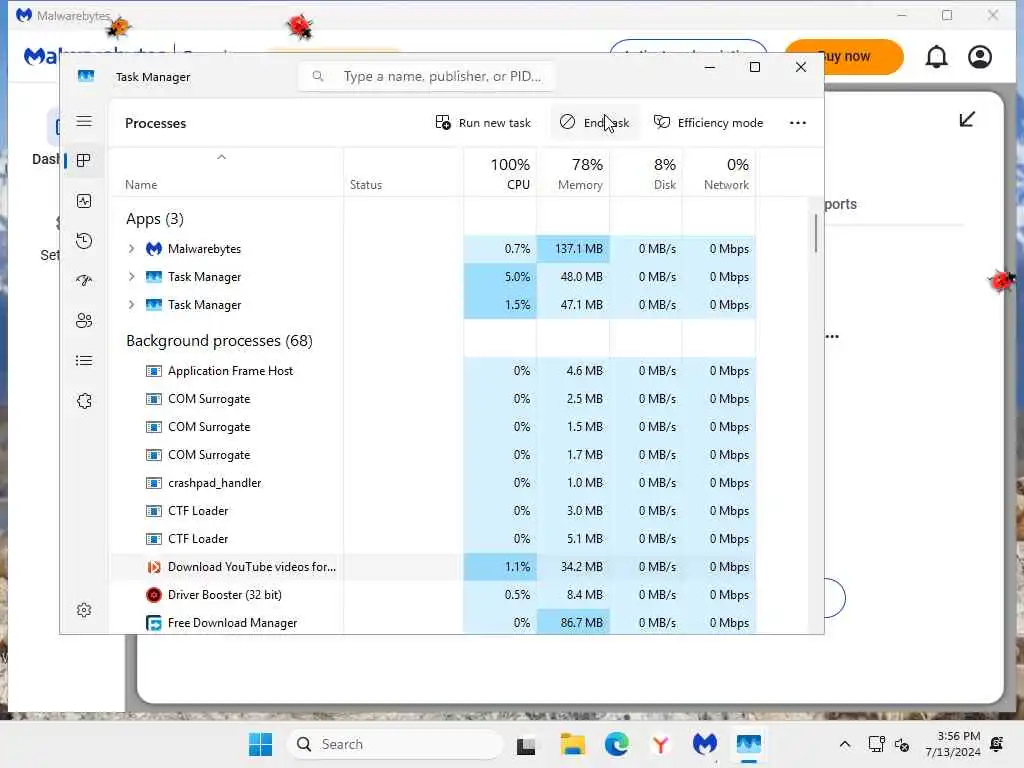The image size is (1024, 768).
Task: Select Driver Booster (32 bit) process
Action: (433, 595)
